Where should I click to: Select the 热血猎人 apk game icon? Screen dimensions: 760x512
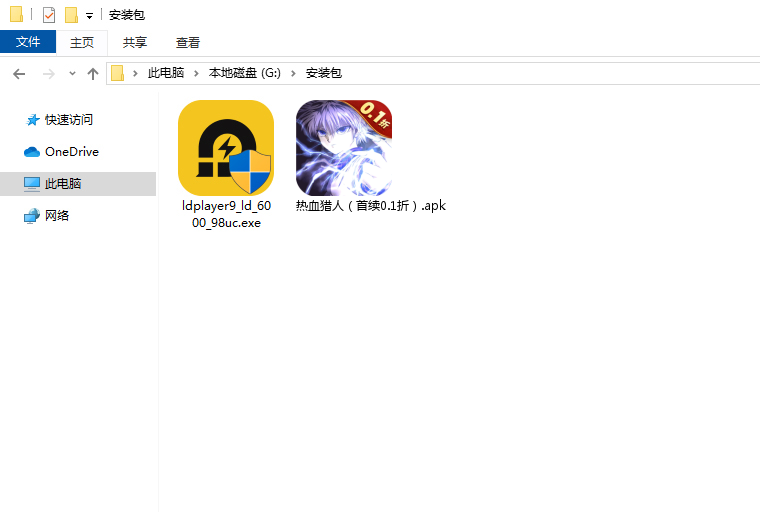(x=343, y=148)
